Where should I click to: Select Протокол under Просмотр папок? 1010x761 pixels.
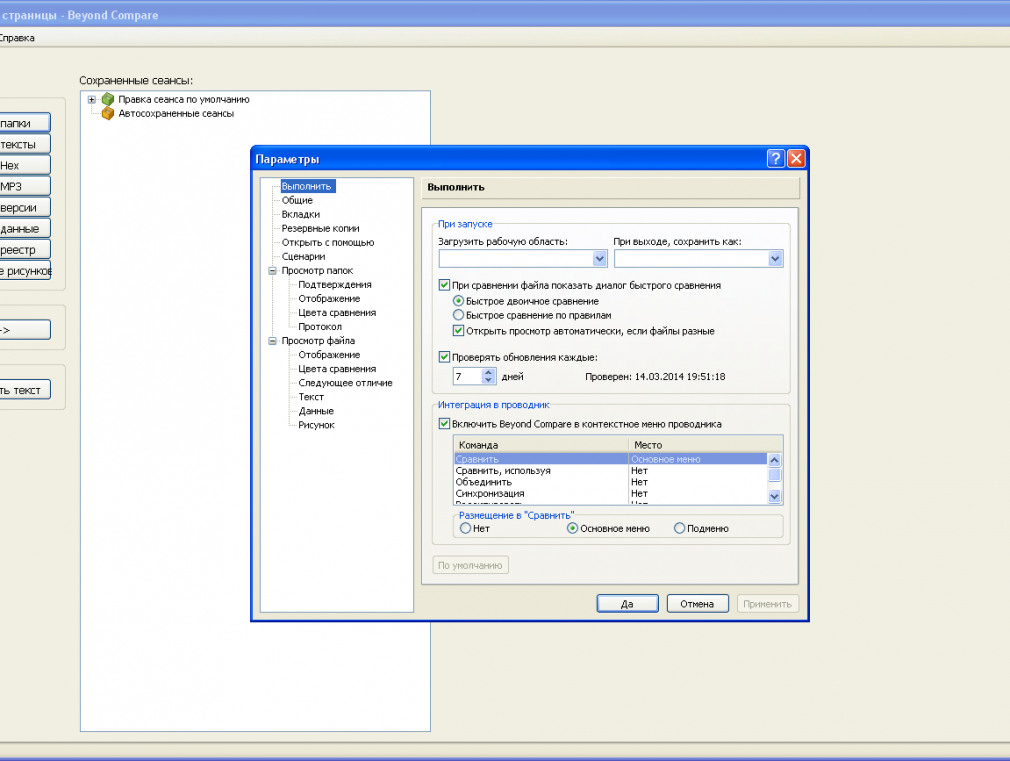[x=320, y=327]
